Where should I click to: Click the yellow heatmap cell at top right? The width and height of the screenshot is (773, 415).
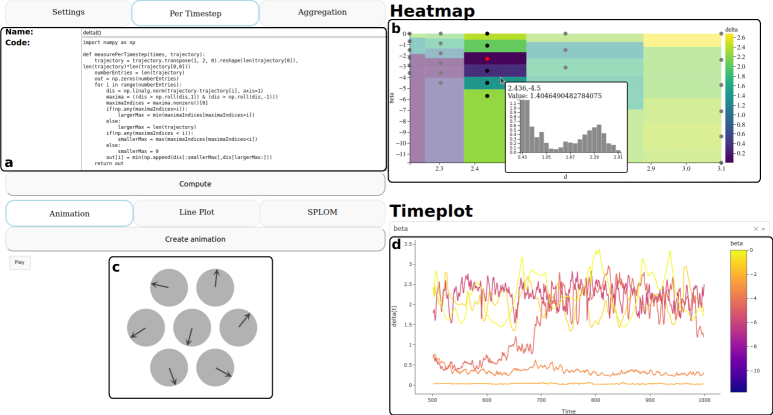pos(682,40)
